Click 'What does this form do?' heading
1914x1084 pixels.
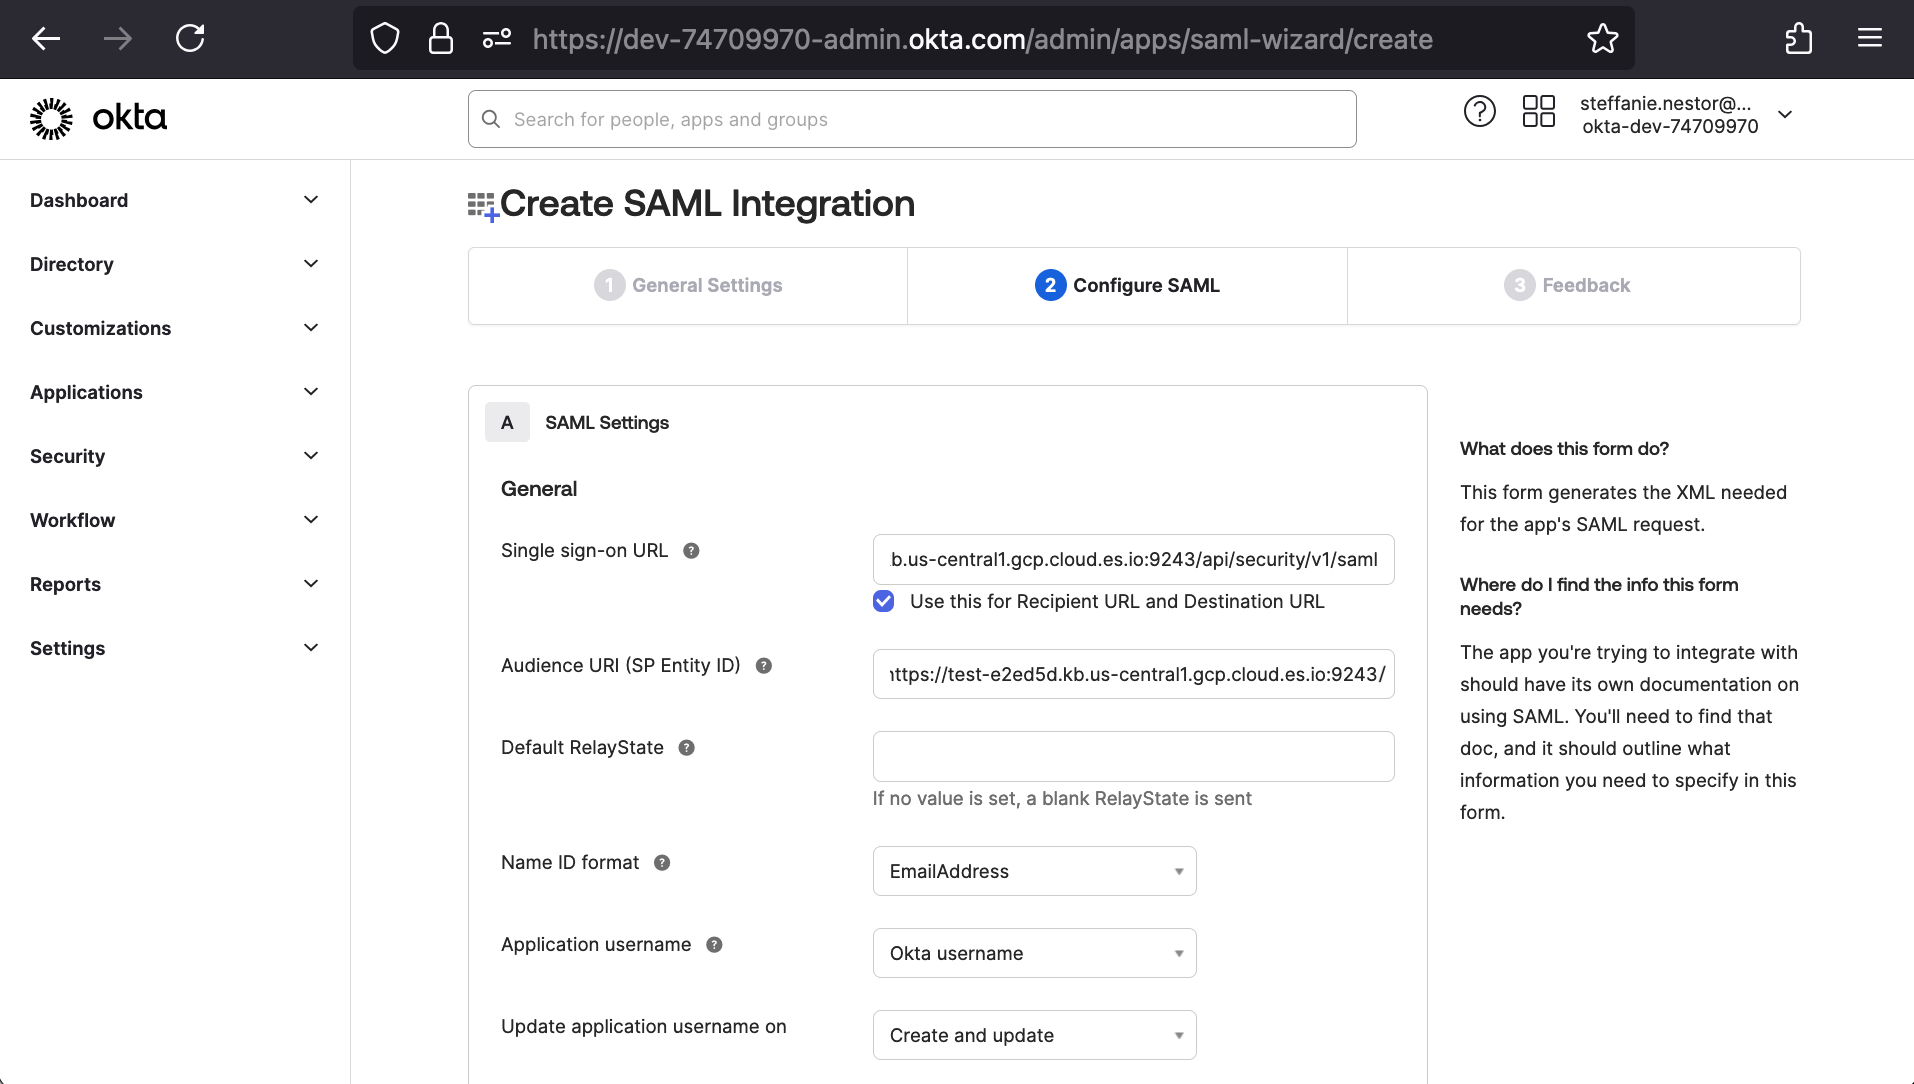[1564, 449]
